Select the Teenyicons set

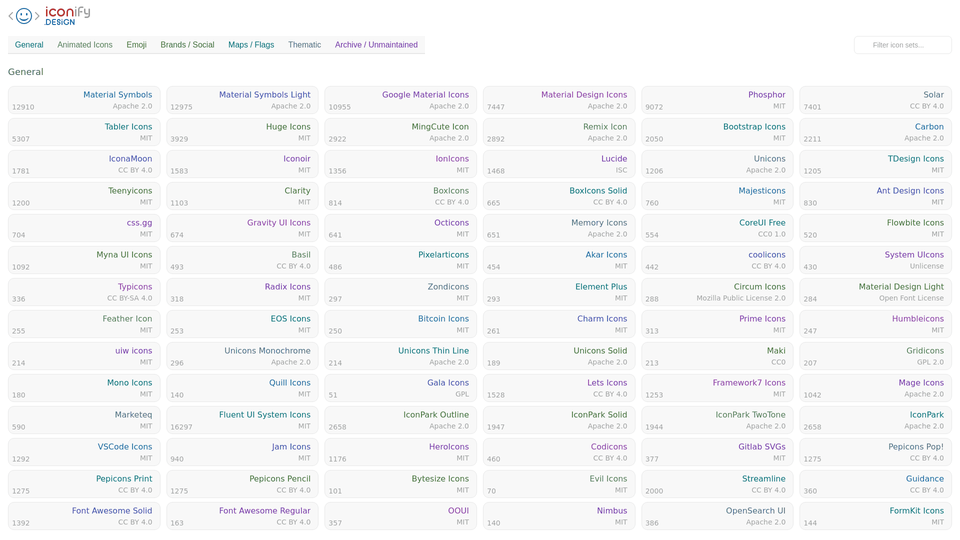tap(84, 196)
